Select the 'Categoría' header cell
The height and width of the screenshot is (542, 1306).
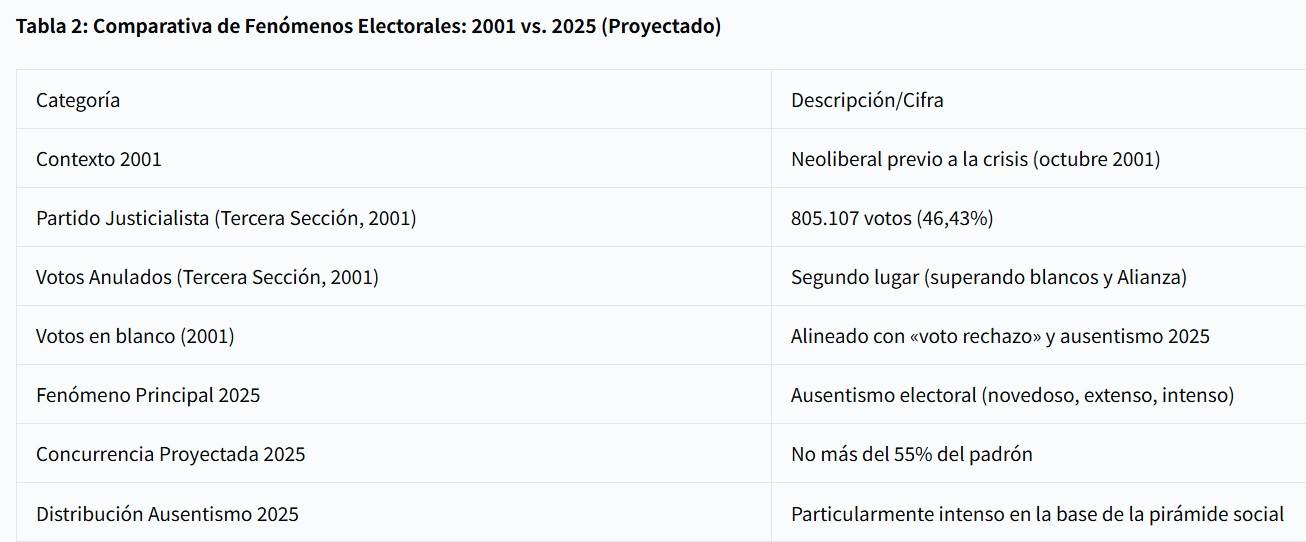pos(394,100)
